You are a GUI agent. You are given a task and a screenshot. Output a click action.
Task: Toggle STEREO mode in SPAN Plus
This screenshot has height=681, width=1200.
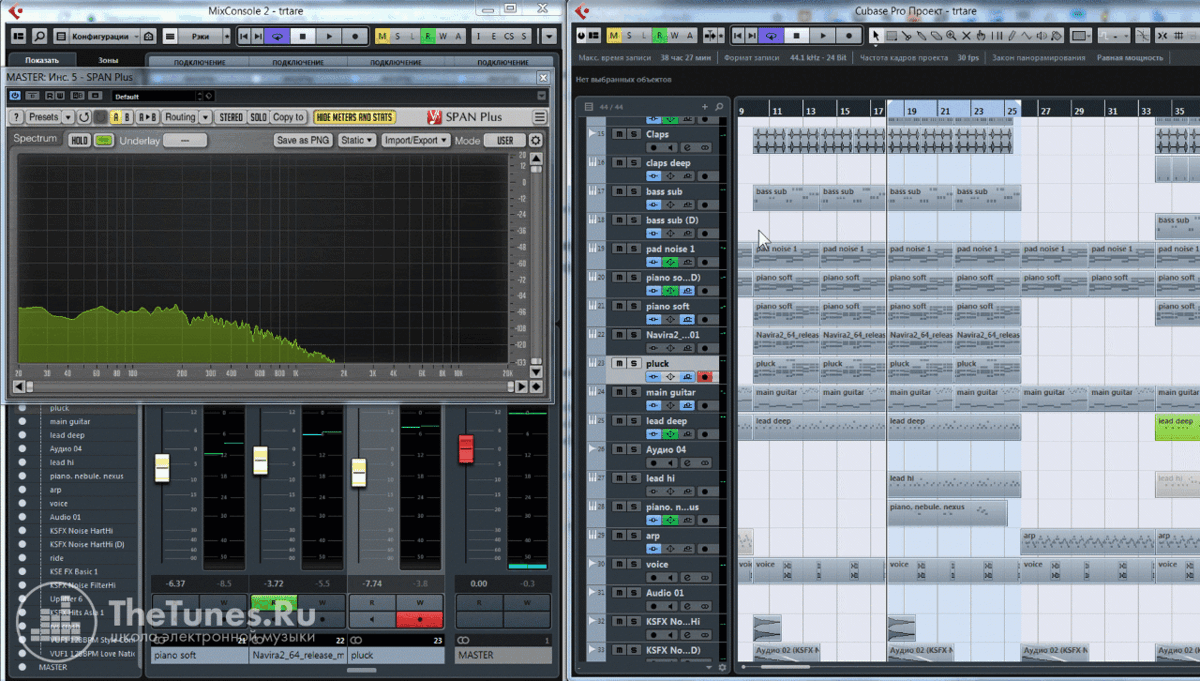click(x=231, y=117)
